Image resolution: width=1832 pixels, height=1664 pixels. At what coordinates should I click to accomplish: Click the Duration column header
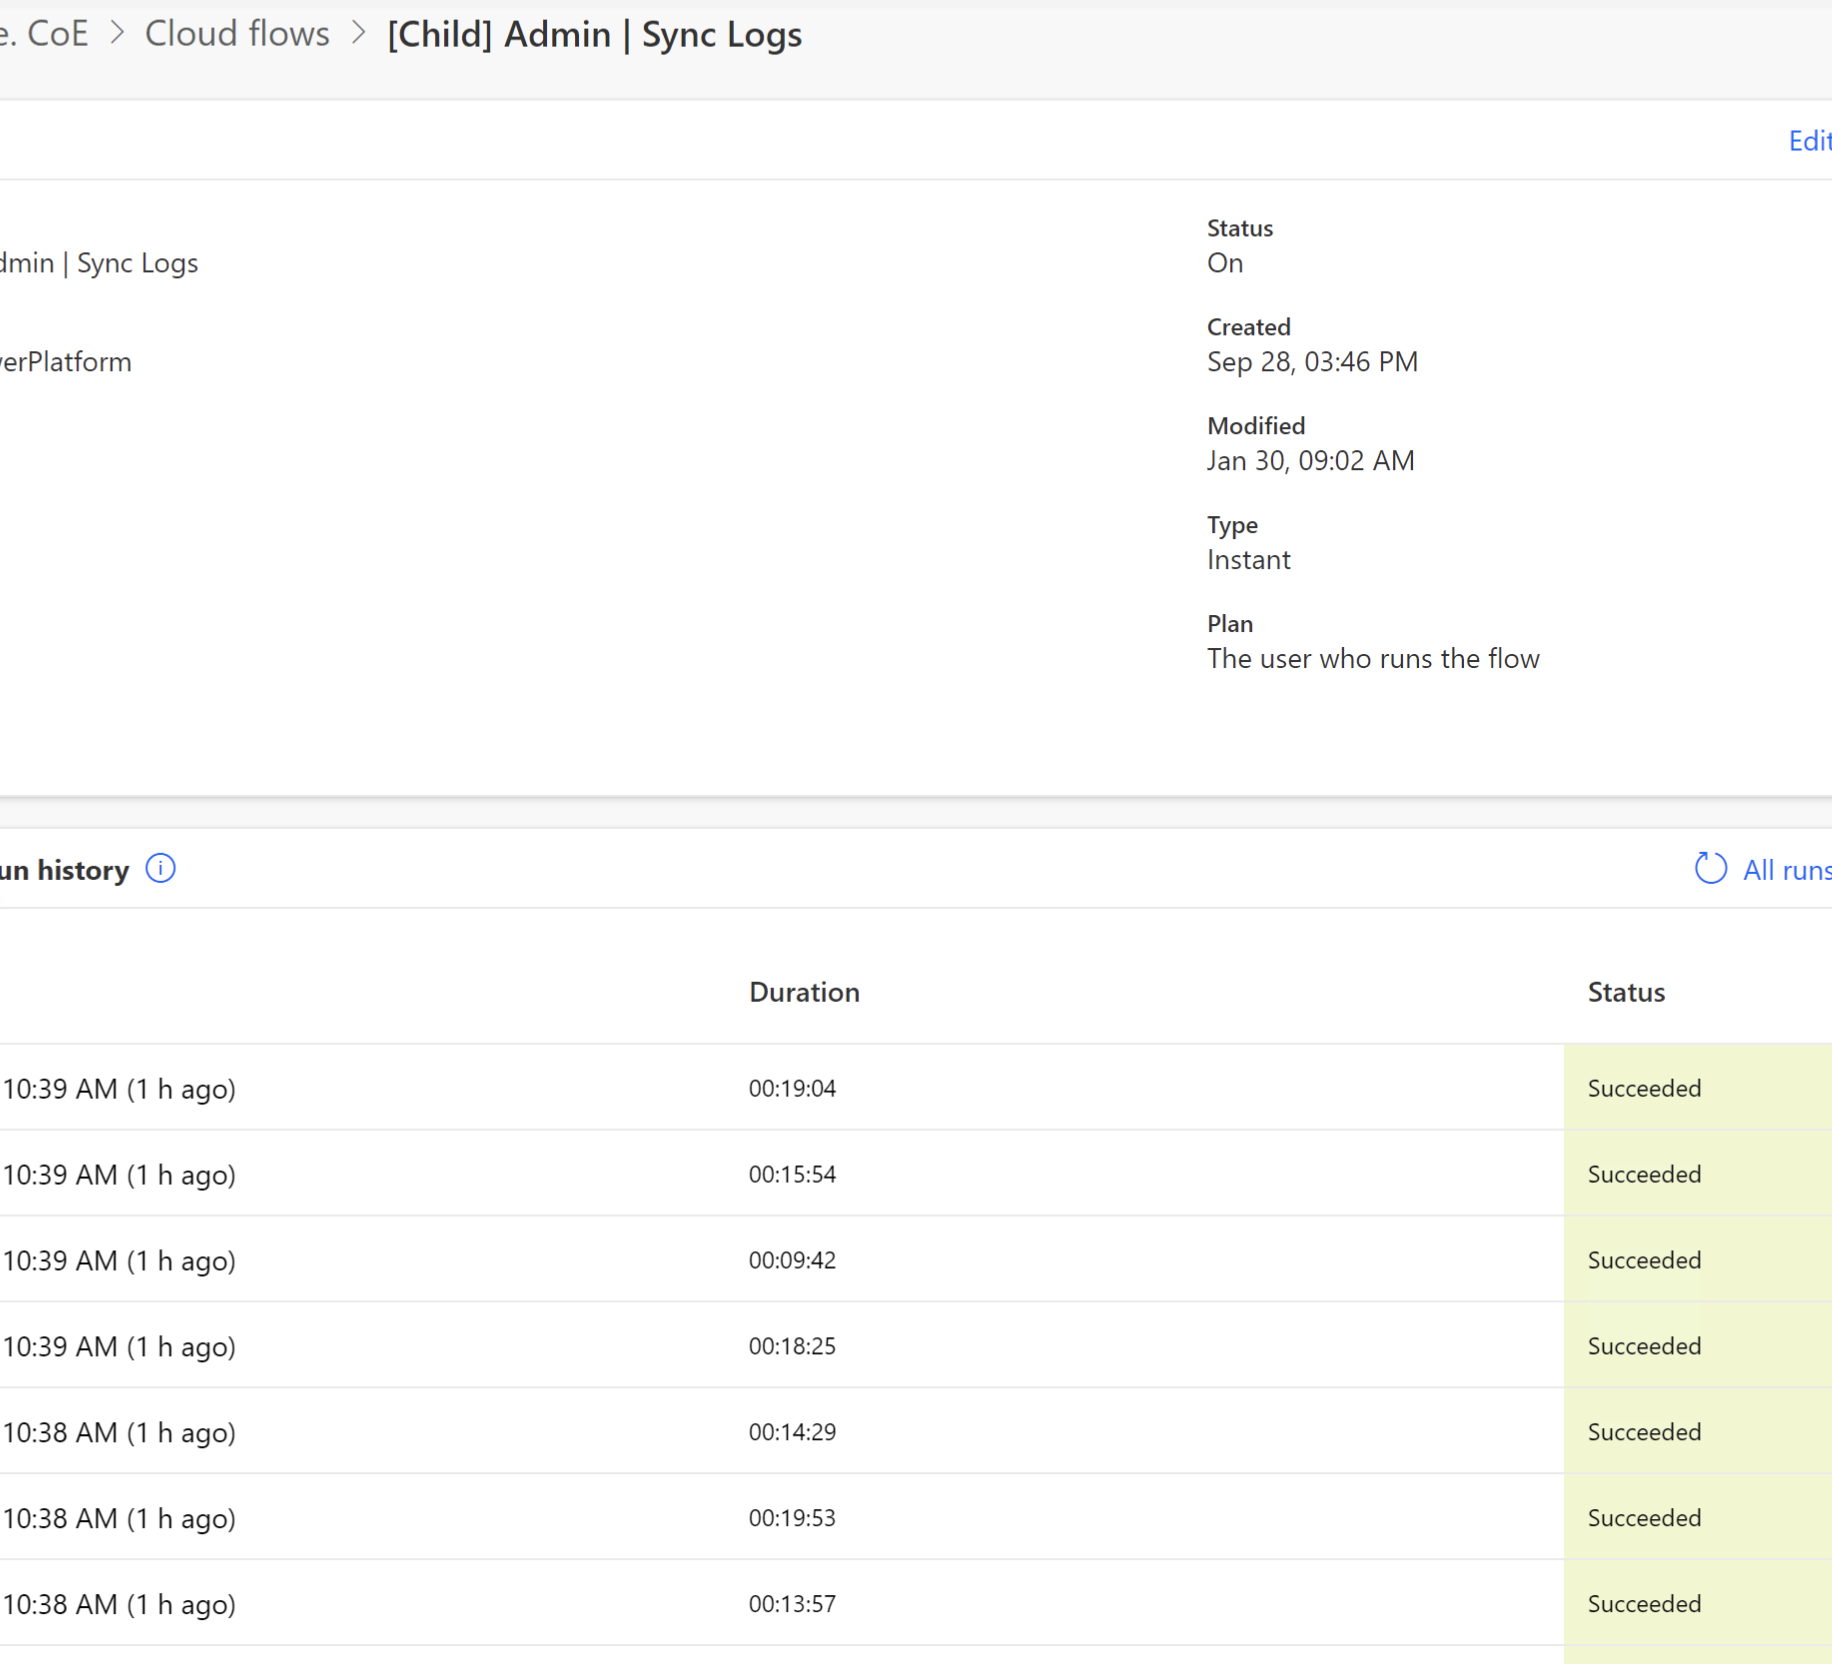803,991
